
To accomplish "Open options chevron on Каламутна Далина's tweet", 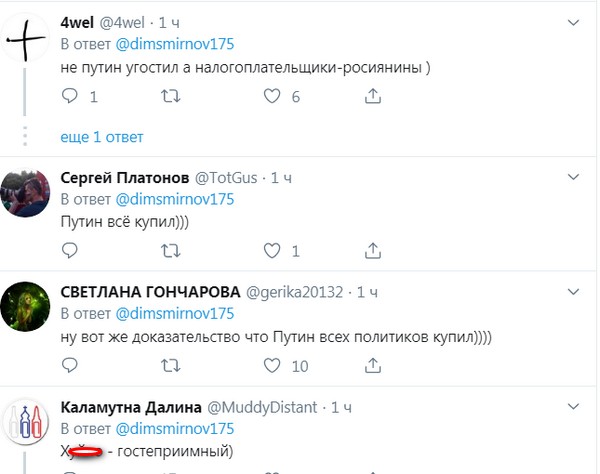I will click(572, 406).
